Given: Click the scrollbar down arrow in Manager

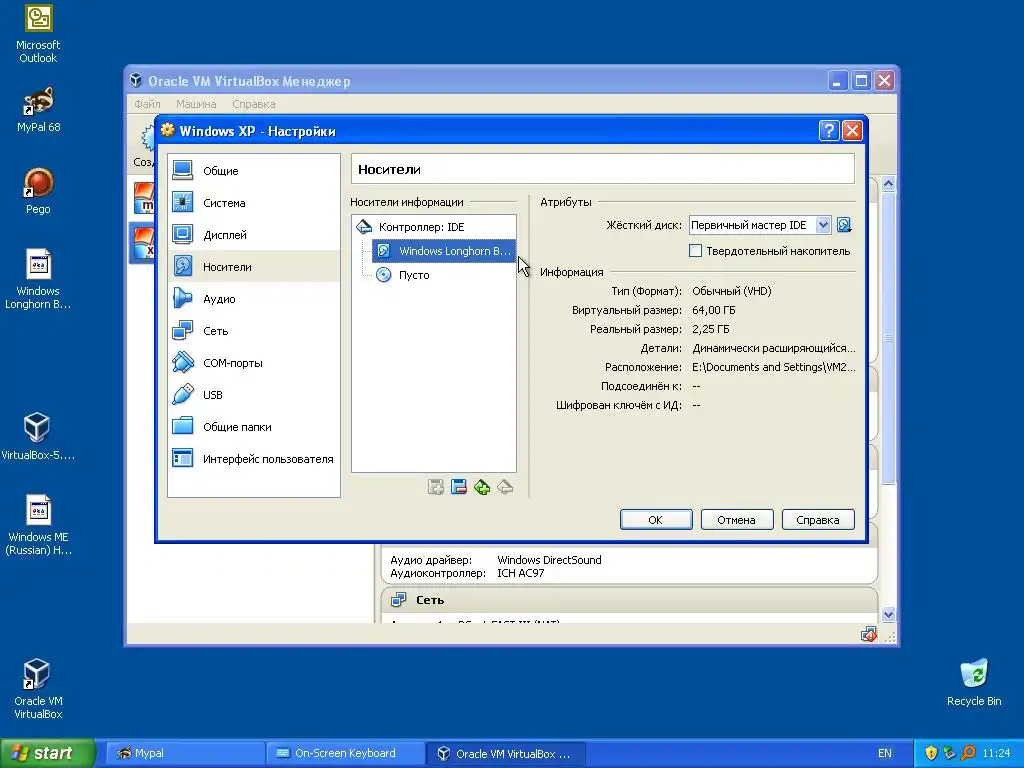Looking at the screenshot, I should tap(888, 615).
